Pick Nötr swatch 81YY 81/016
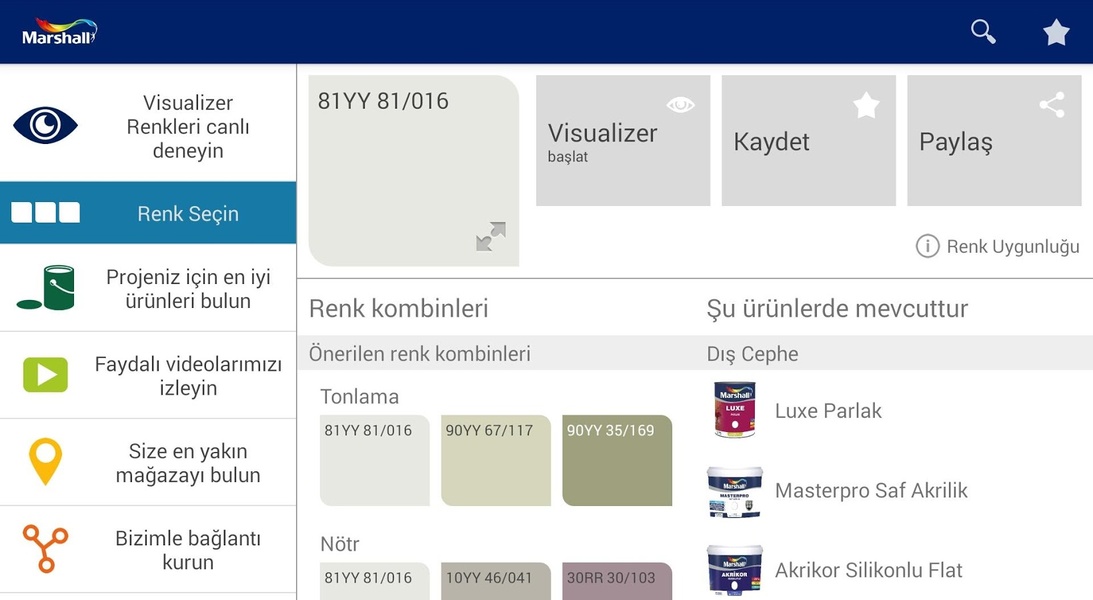 (x=375, y=581)
